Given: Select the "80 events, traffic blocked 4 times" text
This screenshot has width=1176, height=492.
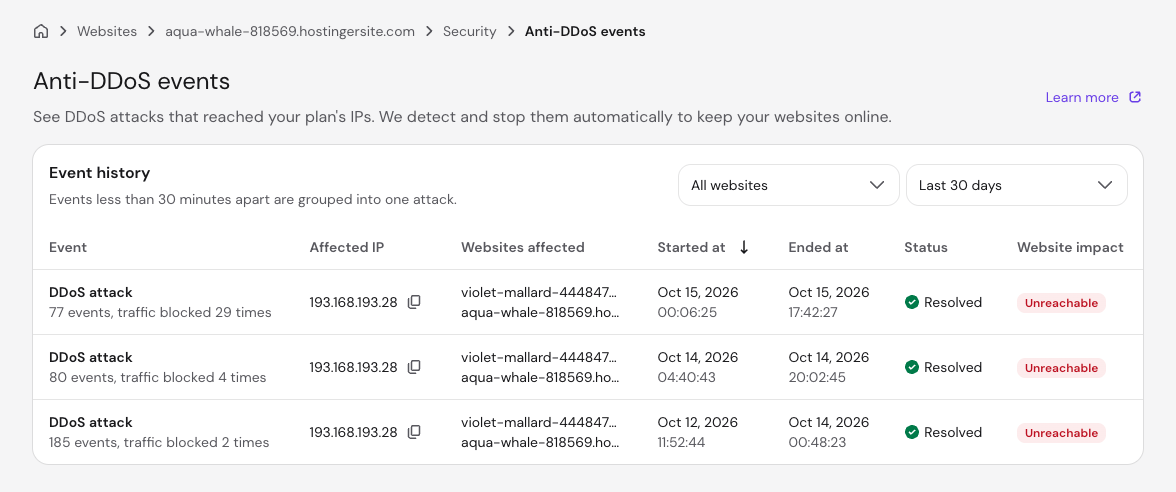Looking at the screenshot, I should (x=158, y=378).
